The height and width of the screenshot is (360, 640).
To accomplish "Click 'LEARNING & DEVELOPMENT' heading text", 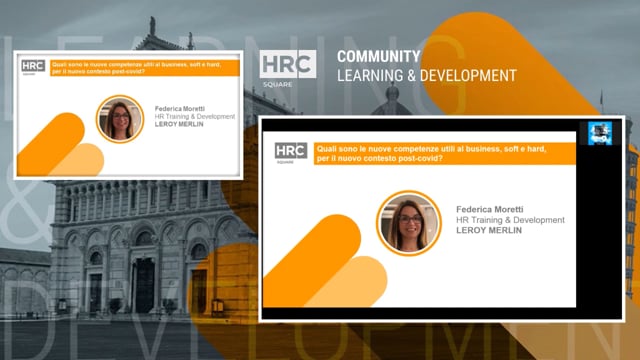I will pos(427,76).
